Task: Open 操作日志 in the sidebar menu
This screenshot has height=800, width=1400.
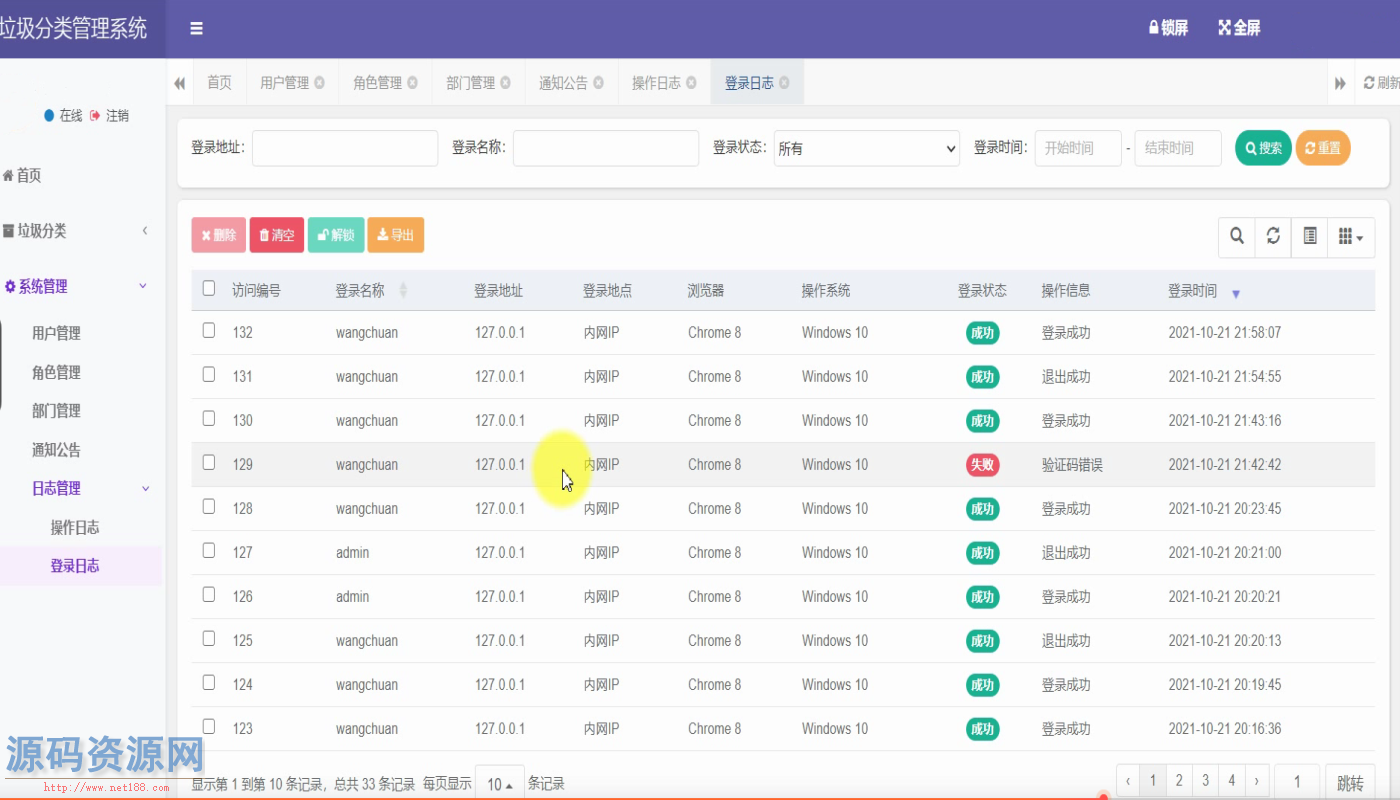Action: click(x=75, y=527)
